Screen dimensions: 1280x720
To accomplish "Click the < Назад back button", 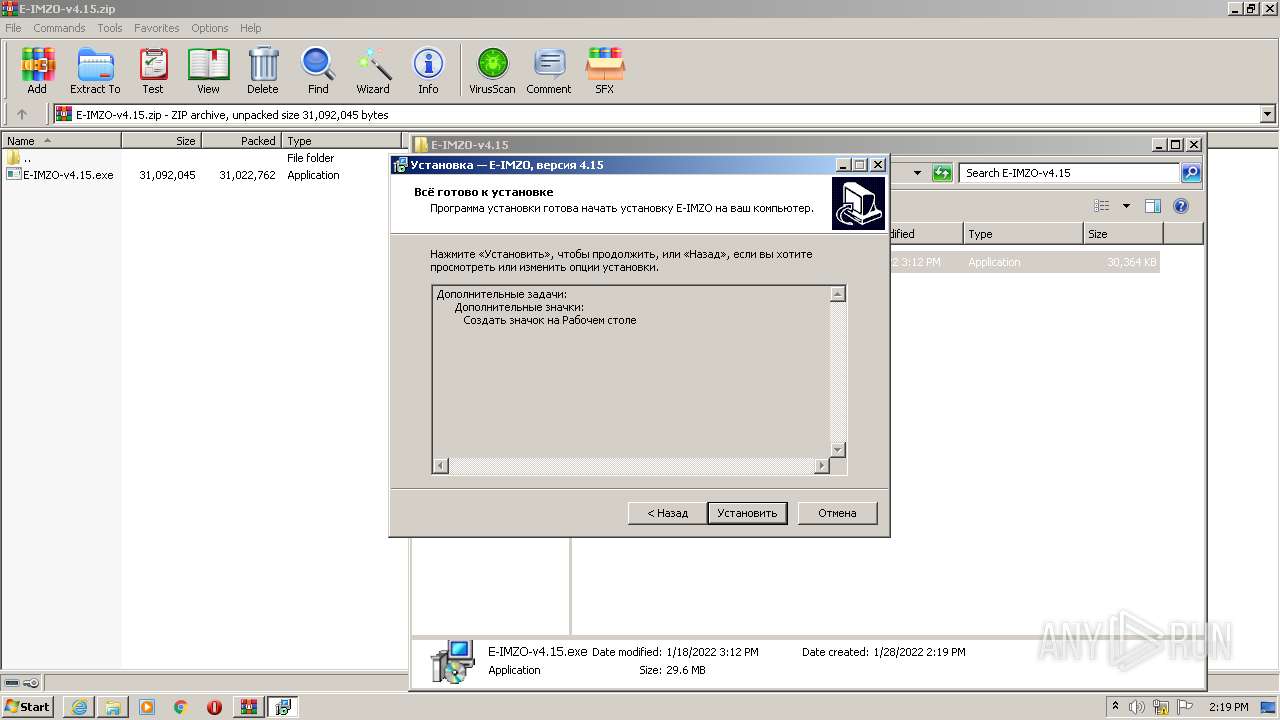I will pyautogui.click(x=668, y=513).
